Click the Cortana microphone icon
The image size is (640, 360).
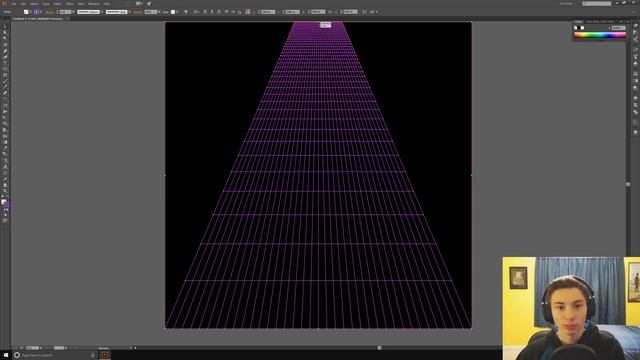point(93,355)
